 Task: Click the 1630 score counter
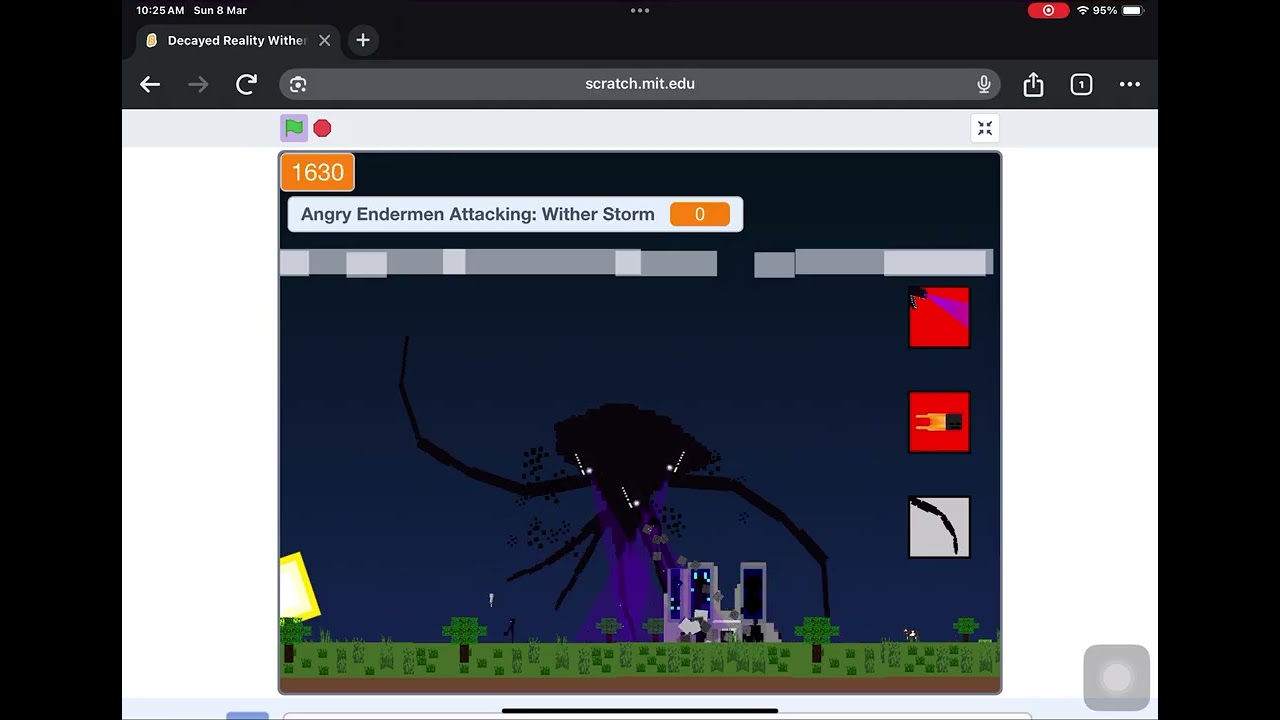point(317,172)
